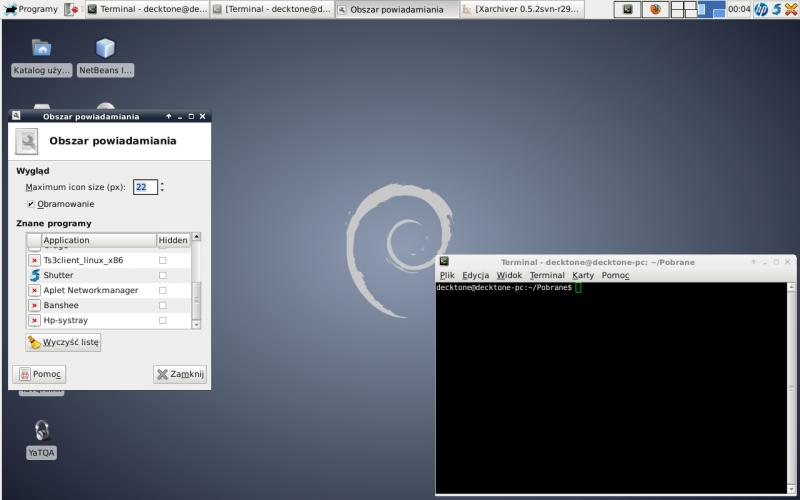Screen dimensions: 800x500
Task: Hide the Aplet Networkmanager entry
Action: point(163,290)
